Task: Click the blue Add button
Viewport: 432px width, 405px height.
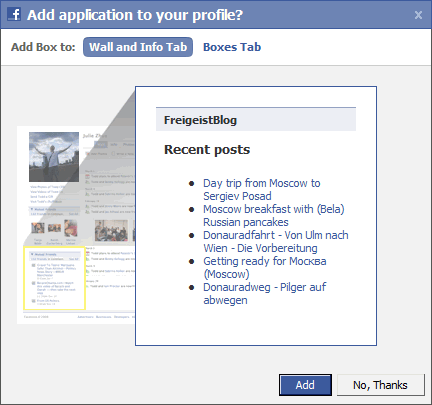Action: point(305,385)
